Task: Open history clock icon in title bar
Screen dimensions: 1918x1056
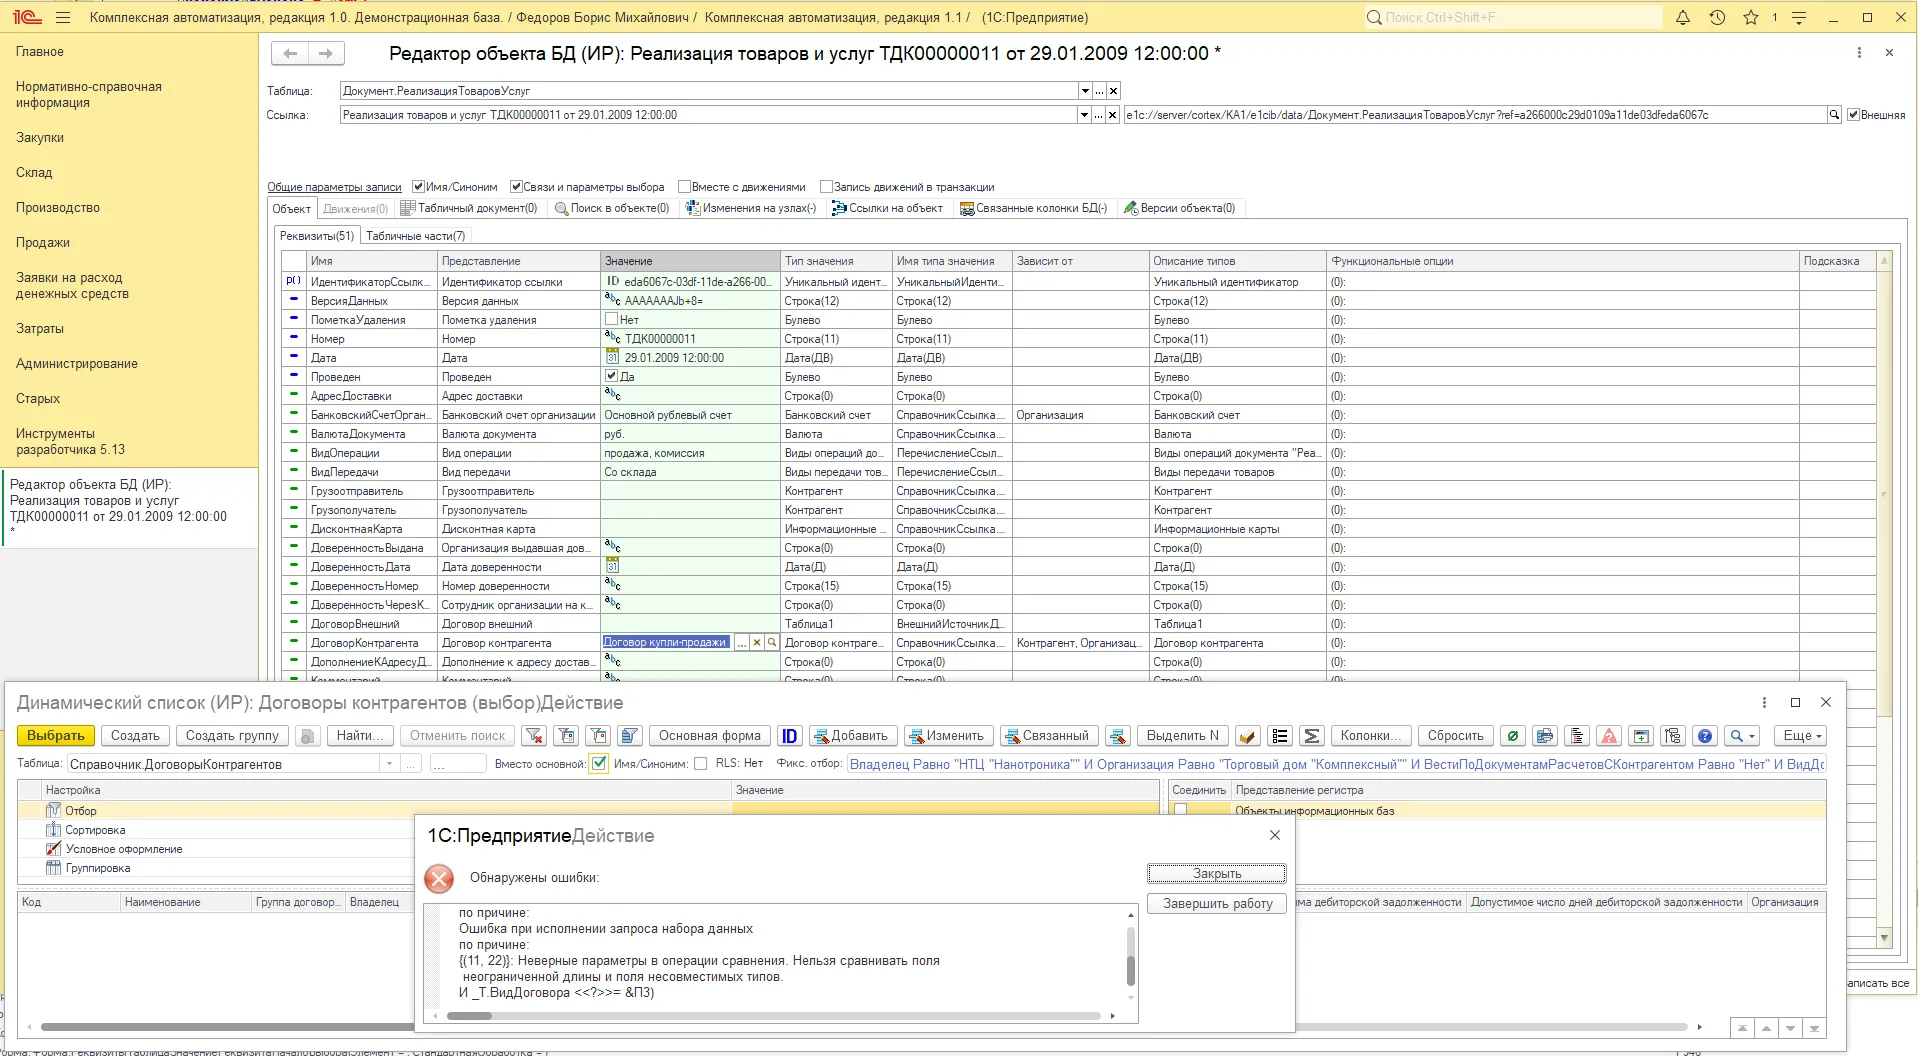Action: coord(1717,18)
